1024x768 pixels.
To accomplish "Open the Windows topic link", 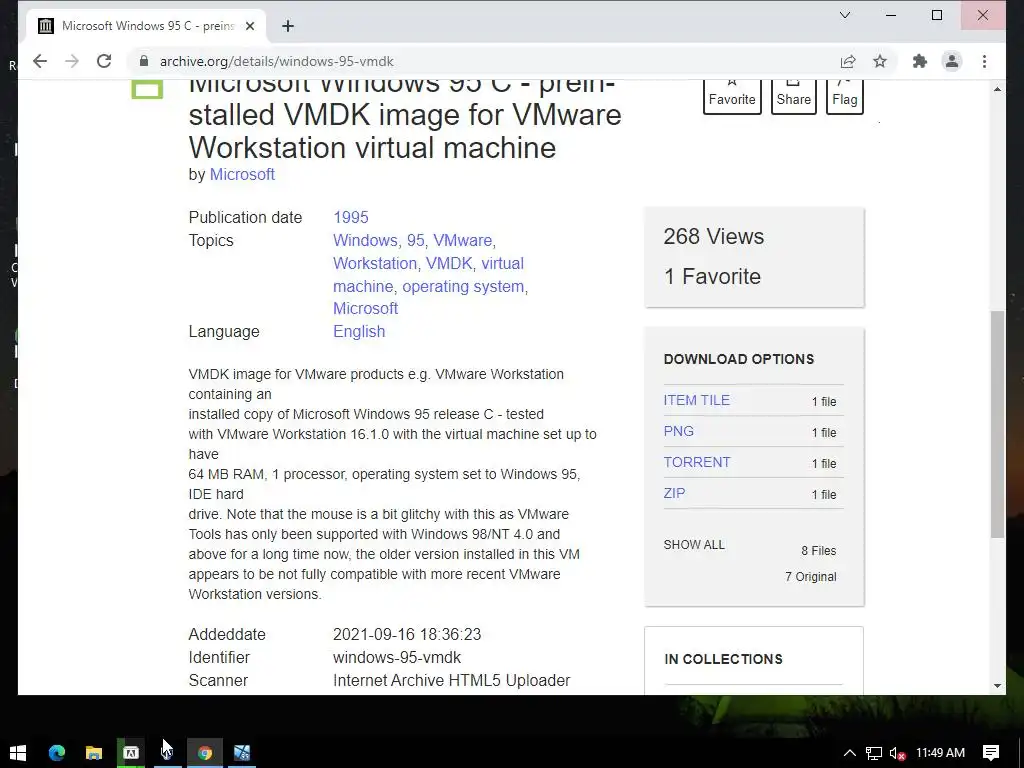I will pos(364,240).
